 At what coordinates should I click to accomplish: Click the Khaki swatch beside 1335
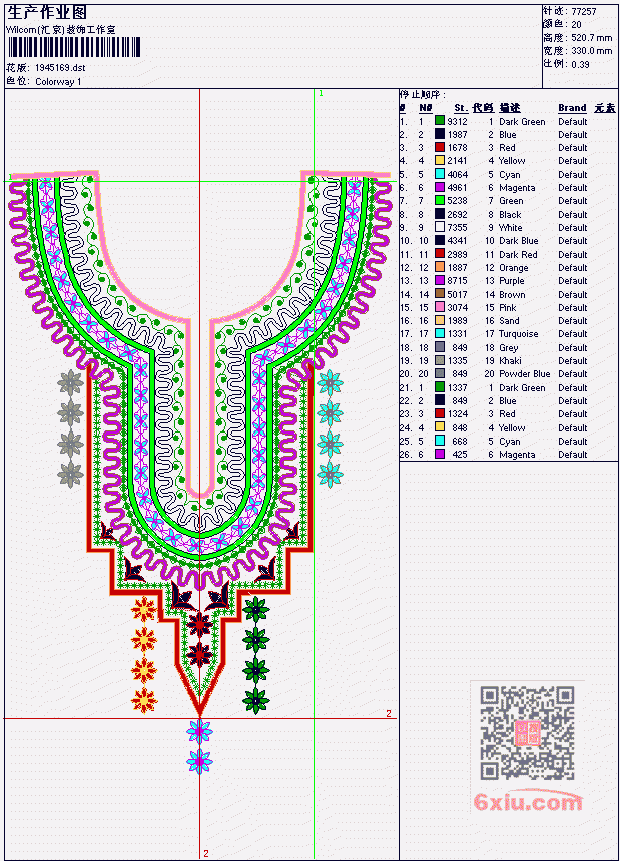pos(440,360)
